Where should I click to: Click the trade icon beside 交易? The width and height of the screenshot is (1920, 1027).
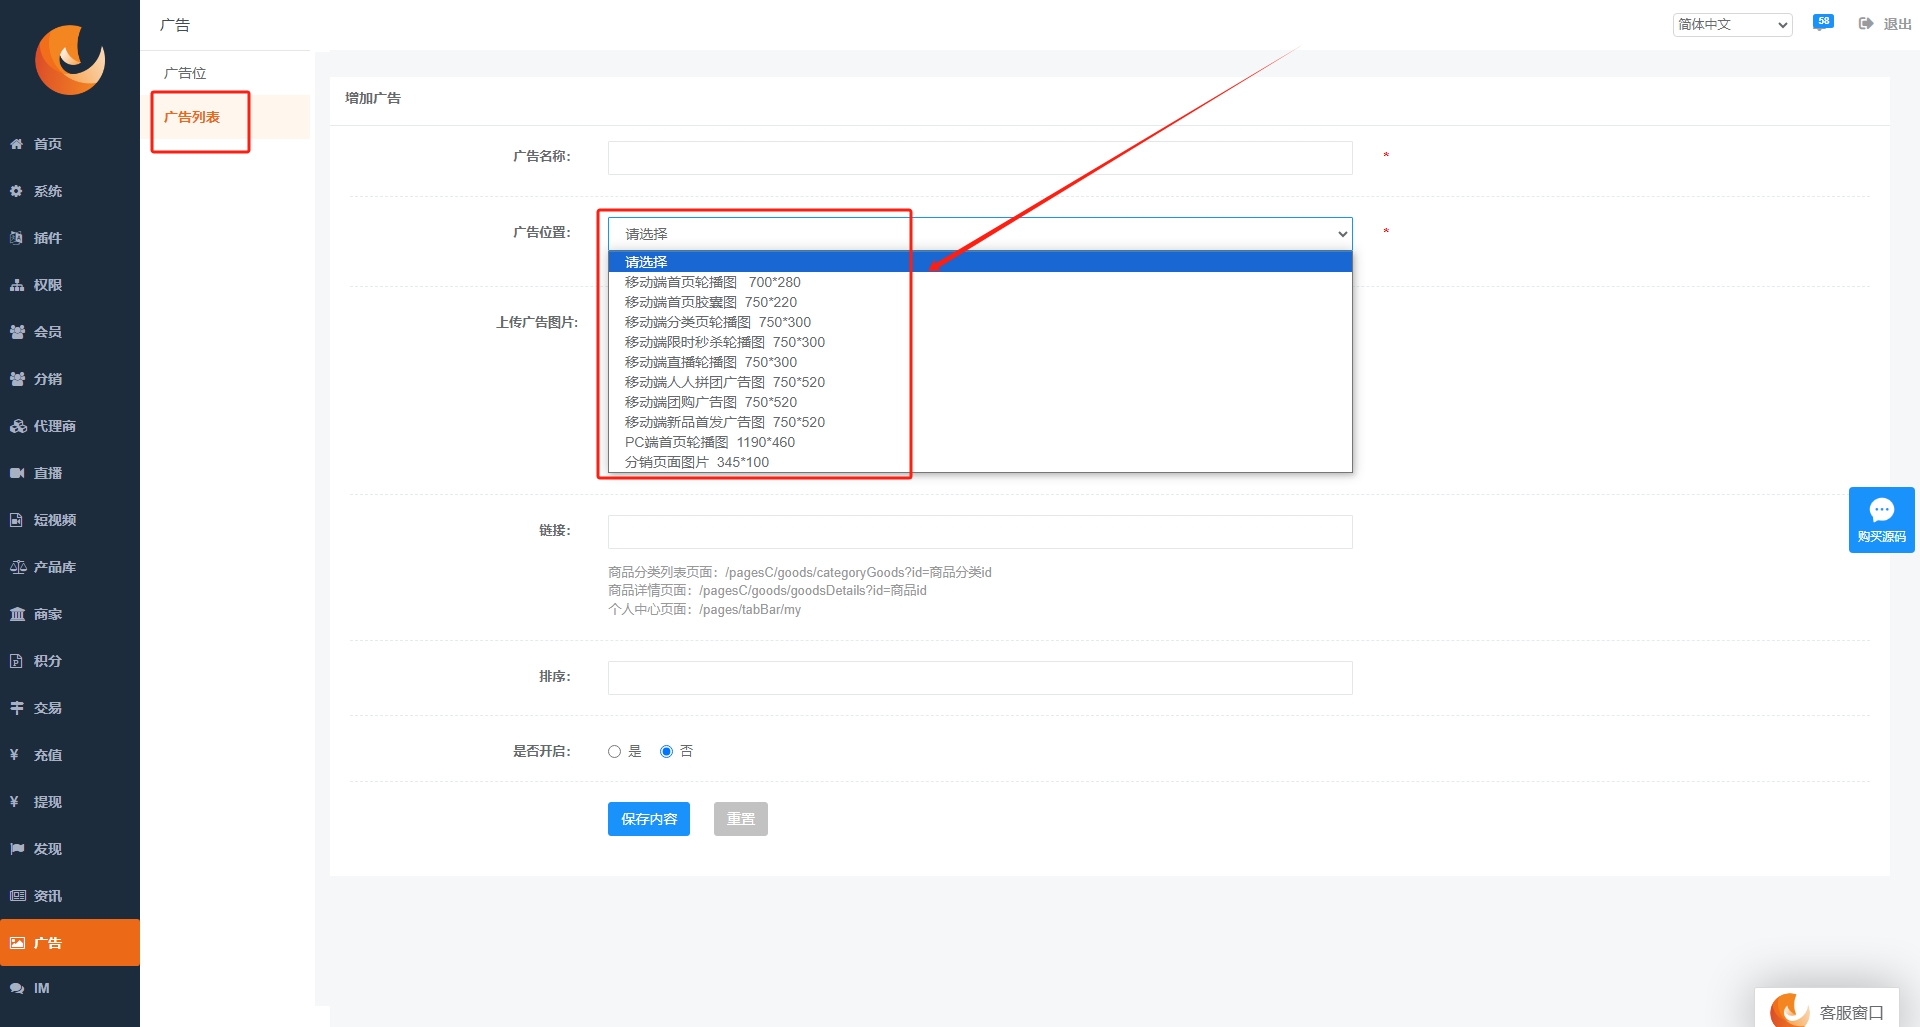[x=17, y=708]
